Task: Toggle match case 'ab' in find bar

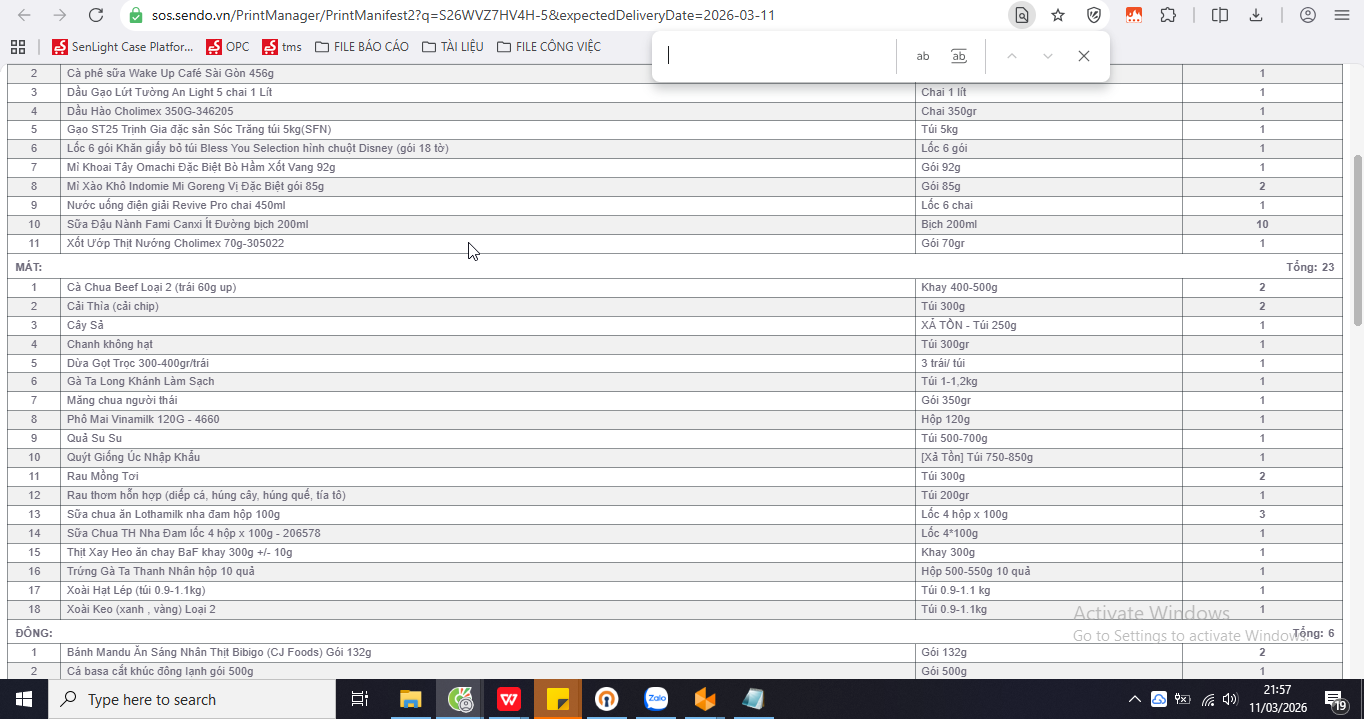Action: (x=923, y=56)
